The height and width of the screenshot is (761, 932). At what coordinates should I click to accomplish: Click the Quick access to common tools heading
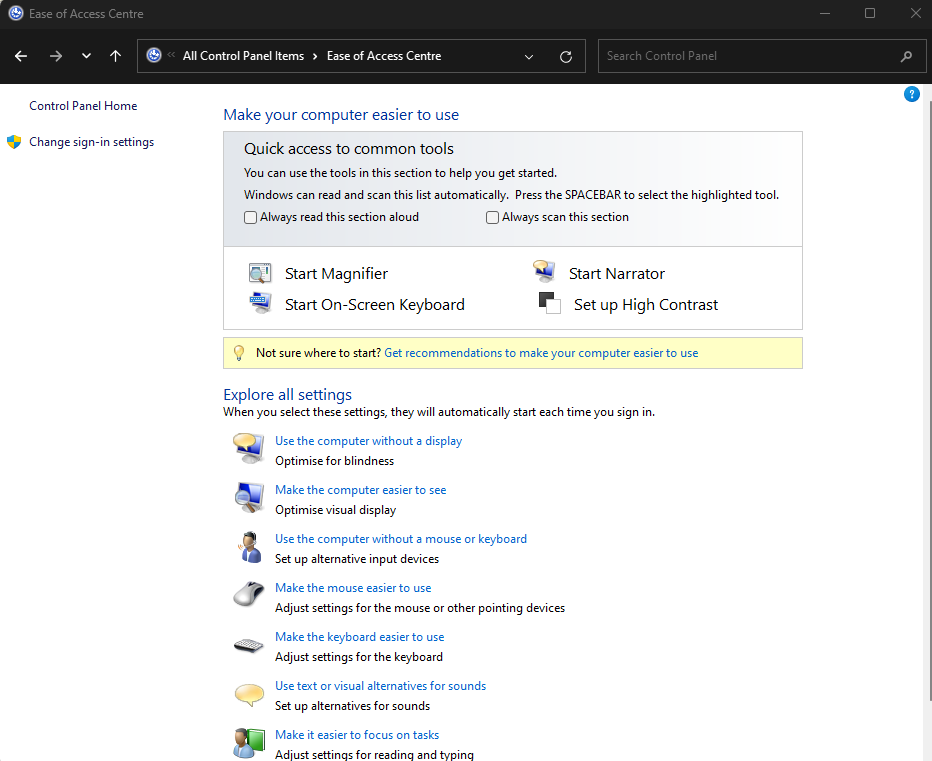point(349,149)
